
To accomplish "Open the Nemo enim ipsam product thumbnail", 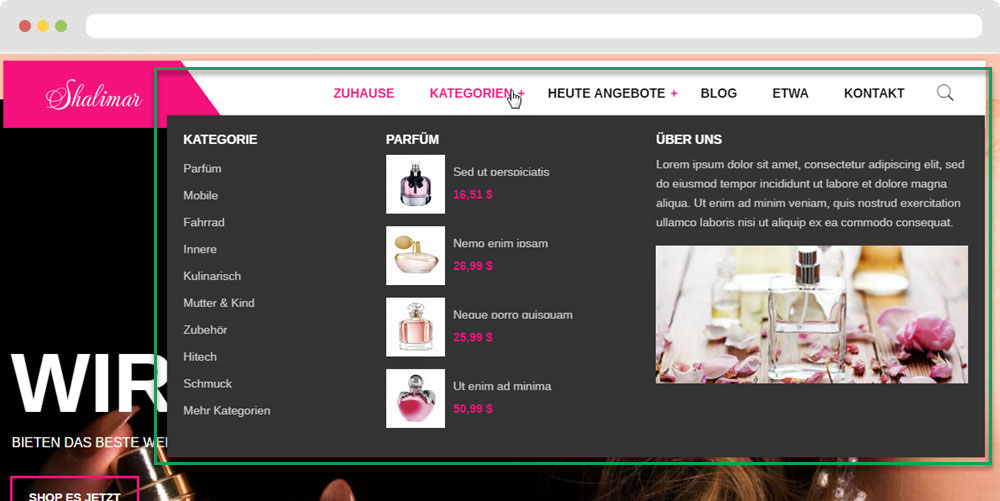I will click(415, 256).
